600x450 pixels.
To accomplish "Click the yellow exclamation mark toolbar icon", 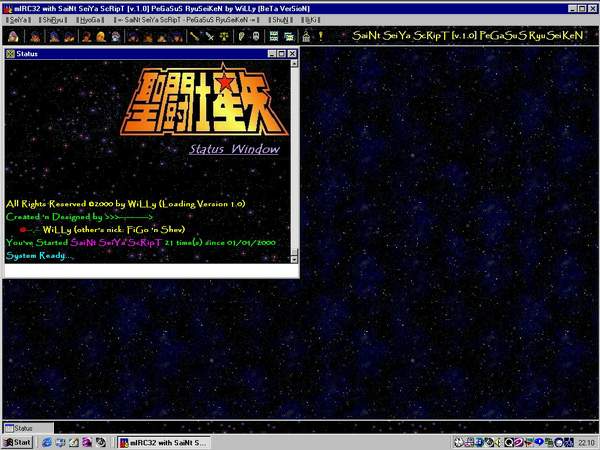I will [321, 37].
